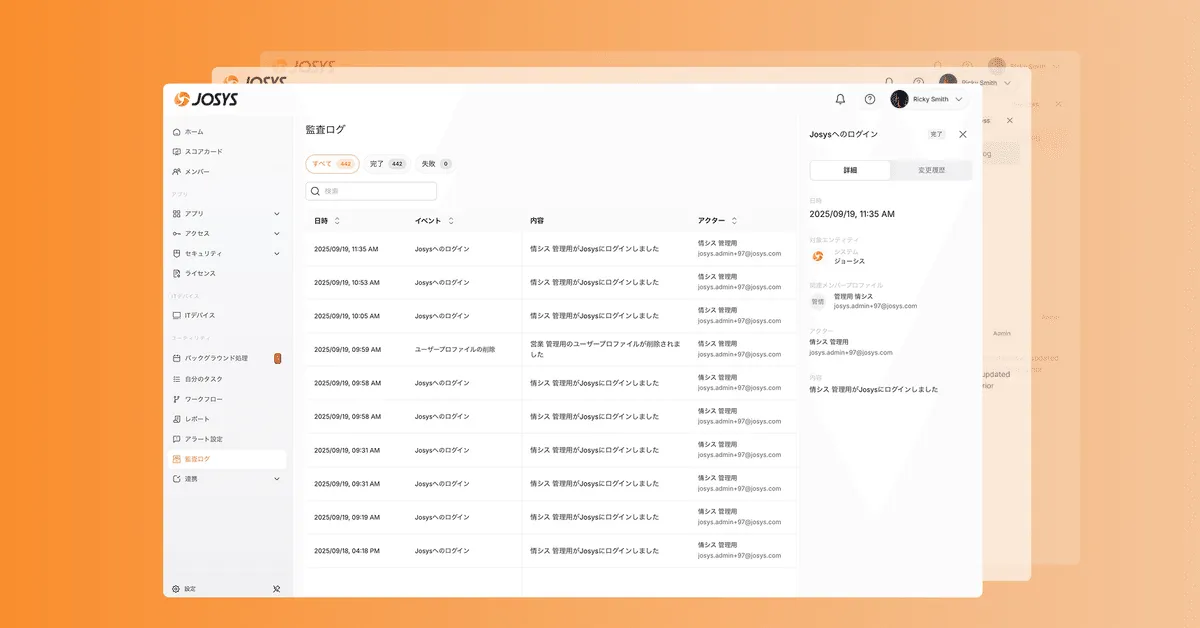Screen dimensions: 1200x628
Task: Click the alert icon beside アラート設定
Action: pyautogui.click(x=176, y=440)
